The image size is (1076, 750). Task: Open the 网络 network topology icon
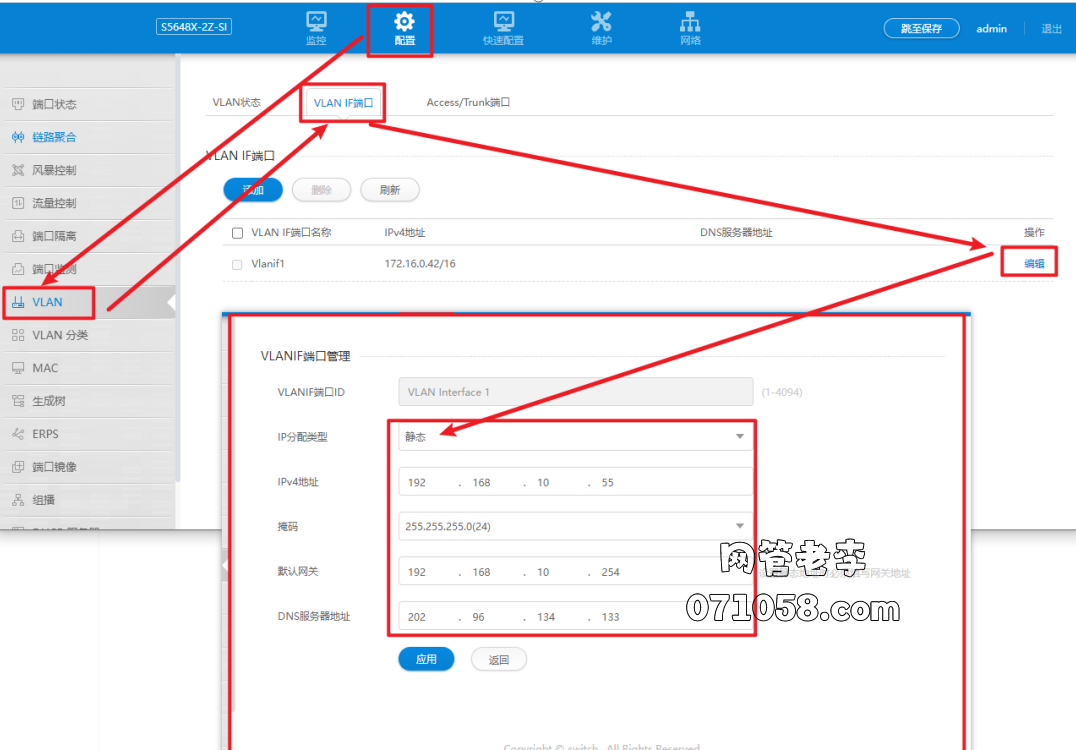point(690,23)
